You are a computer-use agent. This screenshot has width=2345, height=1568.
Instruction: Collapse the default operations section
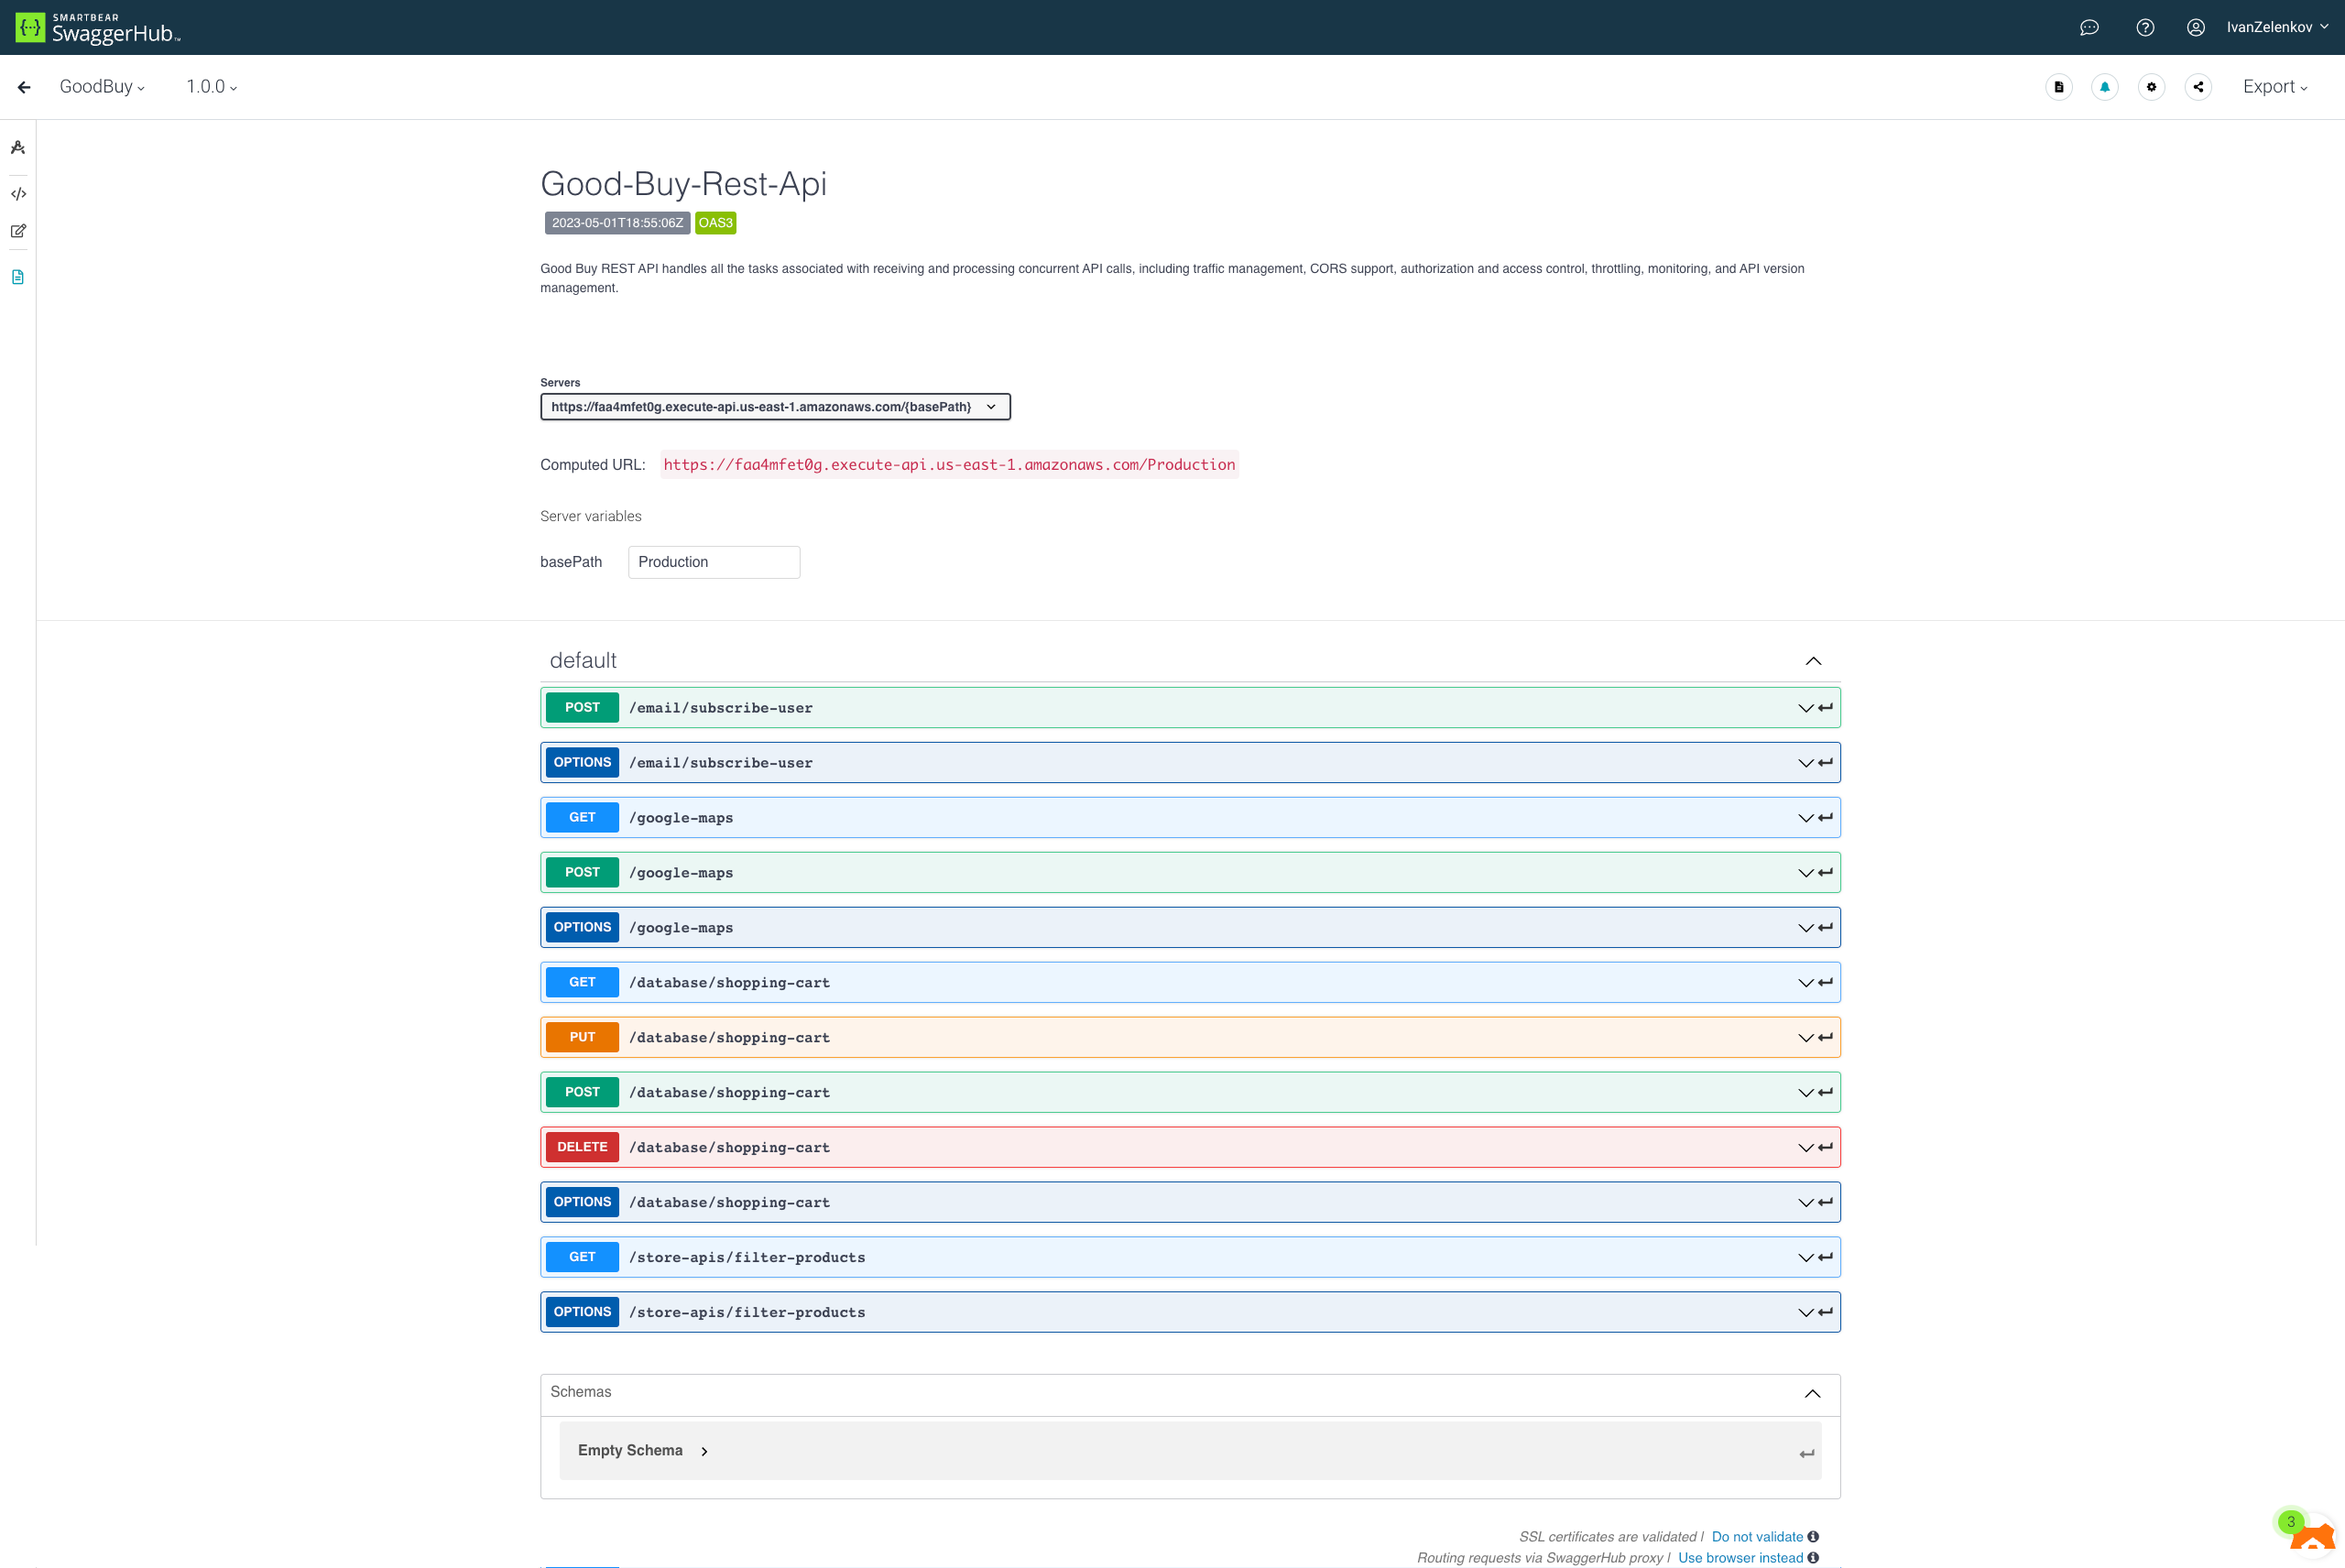pyautogui.click(x=1812, y=661)
